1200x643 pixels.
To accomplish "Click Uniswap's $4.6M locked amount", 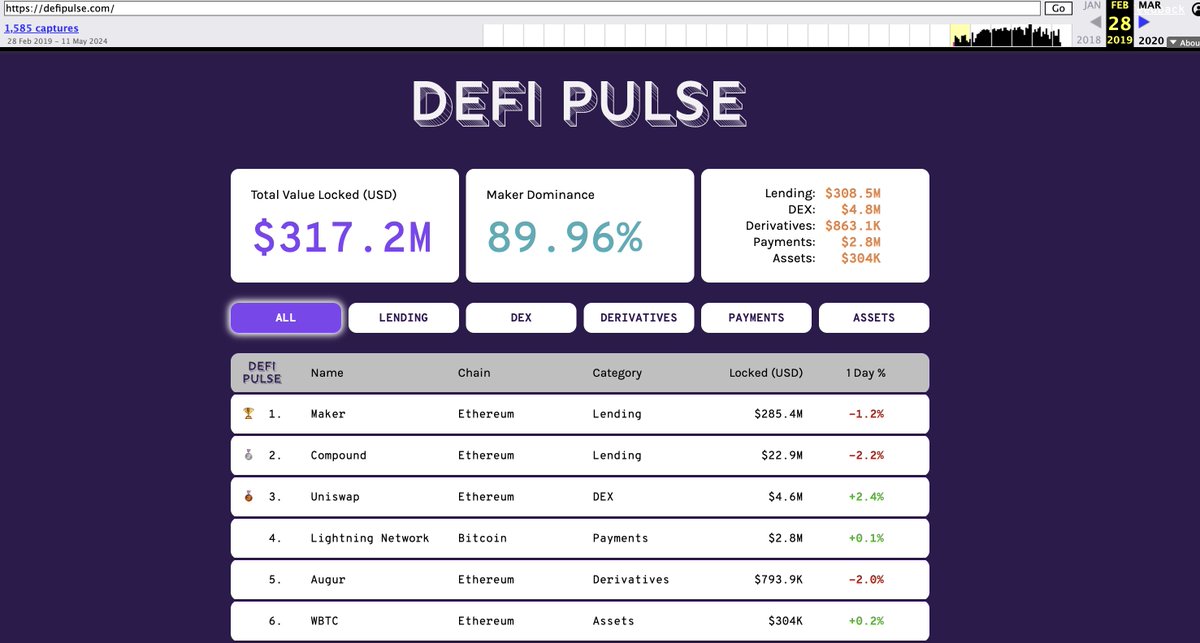I will 786,497.
